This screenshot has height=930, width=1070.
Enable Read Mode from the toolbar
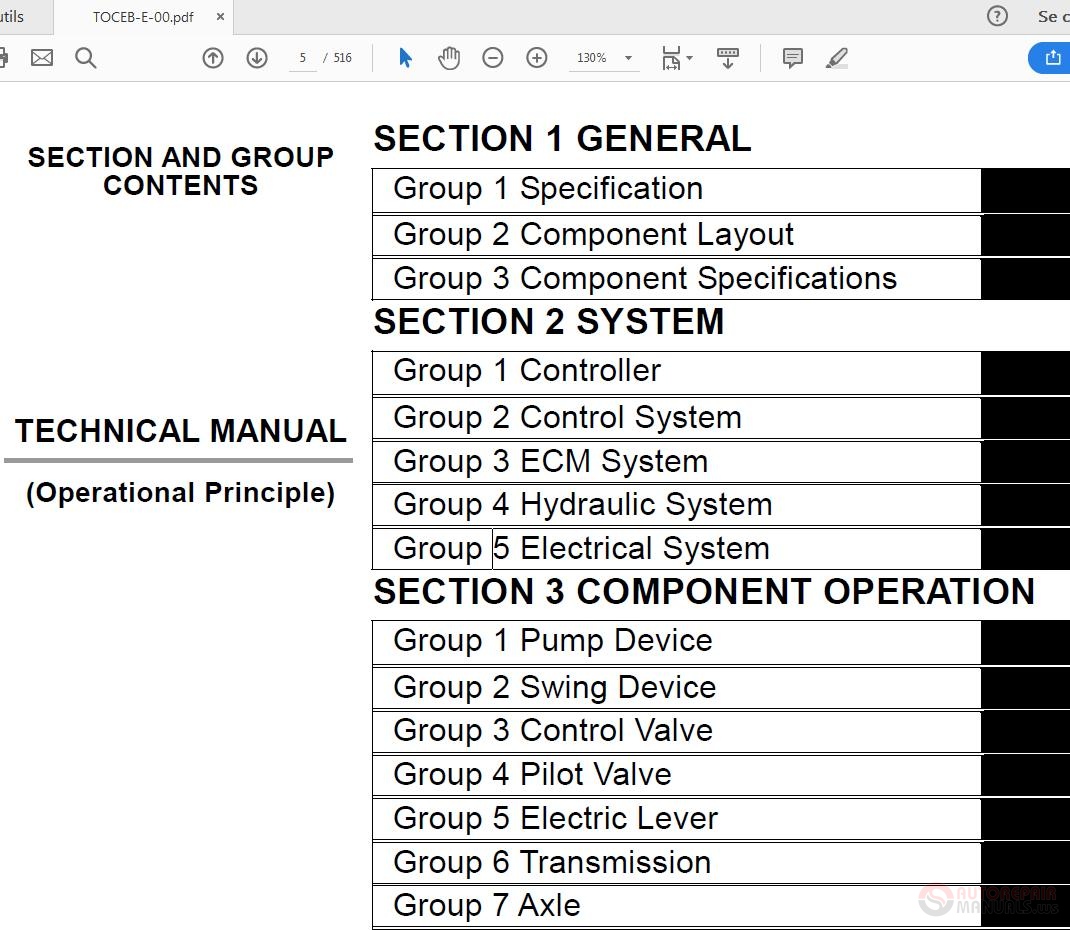click(727, 58)
